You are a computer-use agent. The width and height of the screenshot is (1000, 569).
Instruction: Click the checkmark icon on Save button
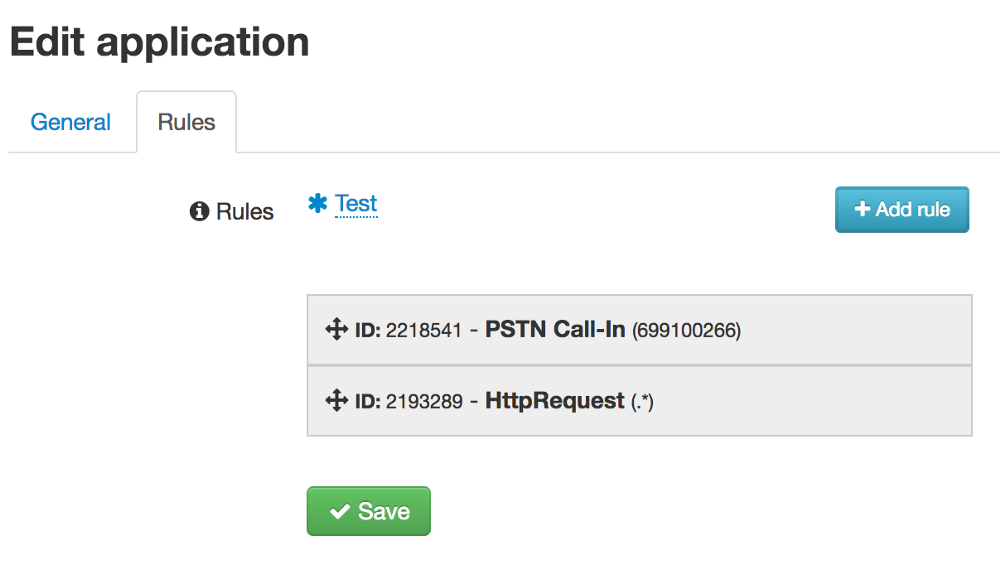pyautogui.click(x=340, y=511)
